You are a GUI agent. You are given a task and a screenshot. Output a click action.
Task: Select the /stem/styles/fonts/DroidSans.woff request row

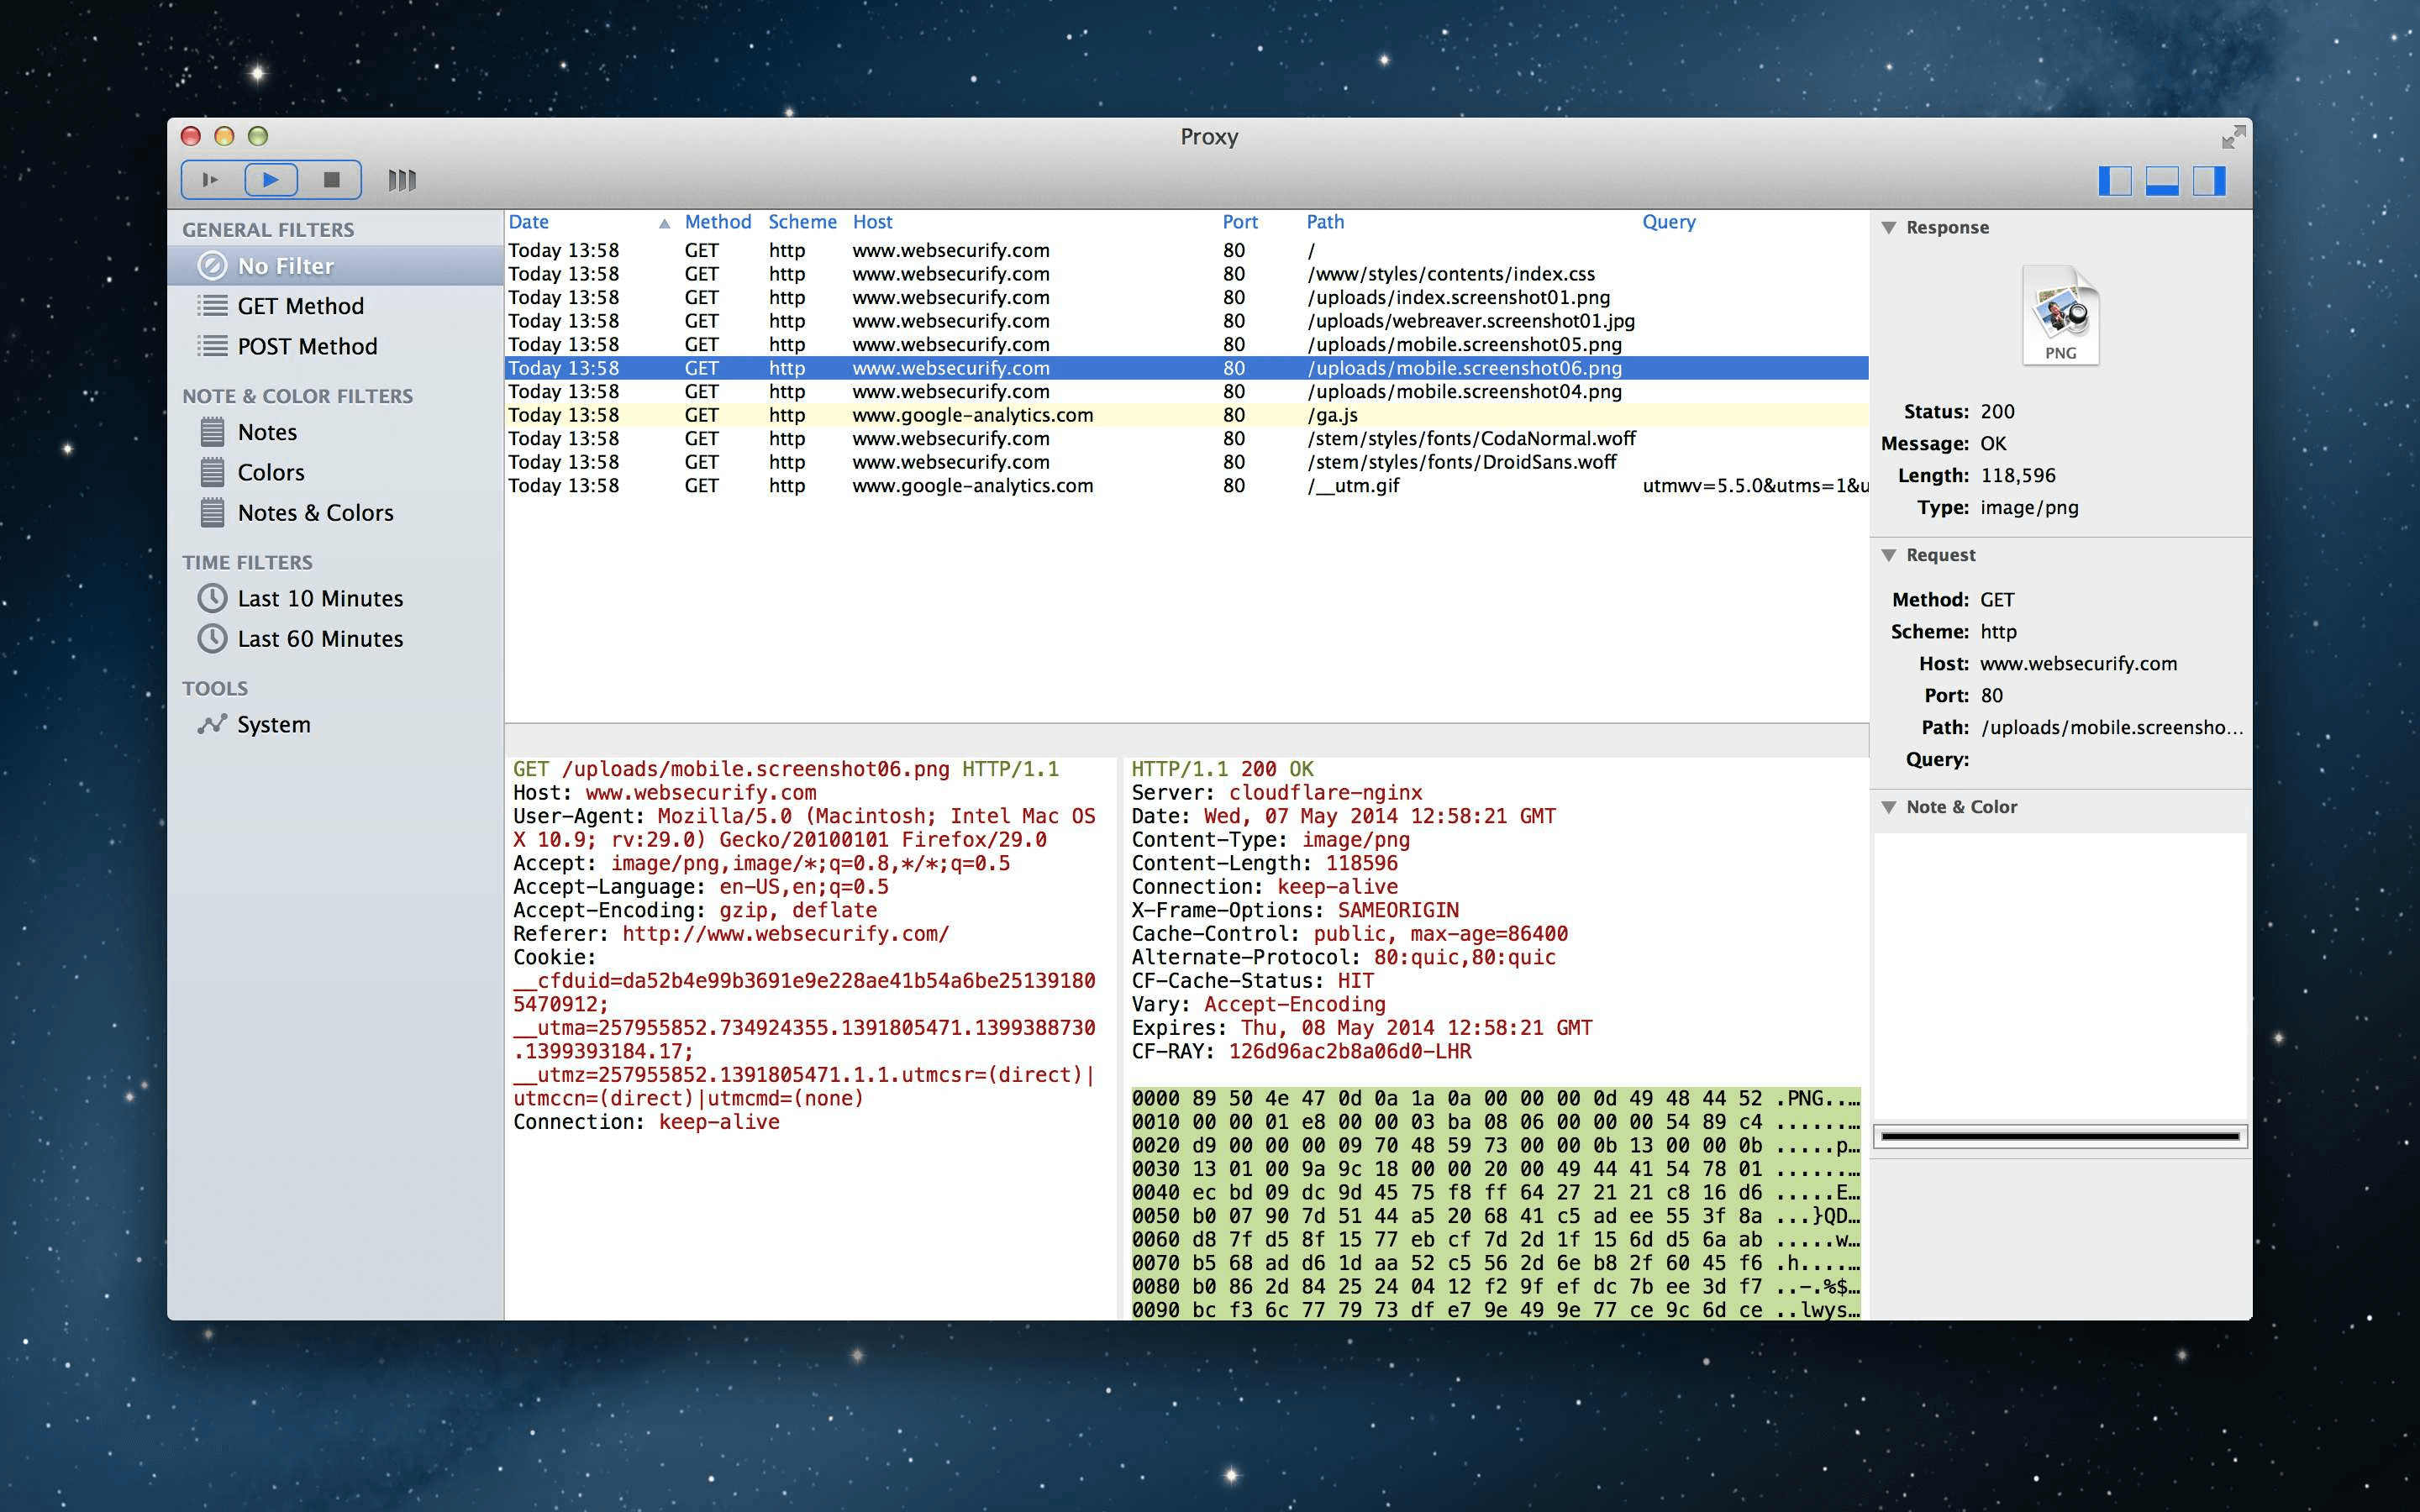click(1186, 462)
